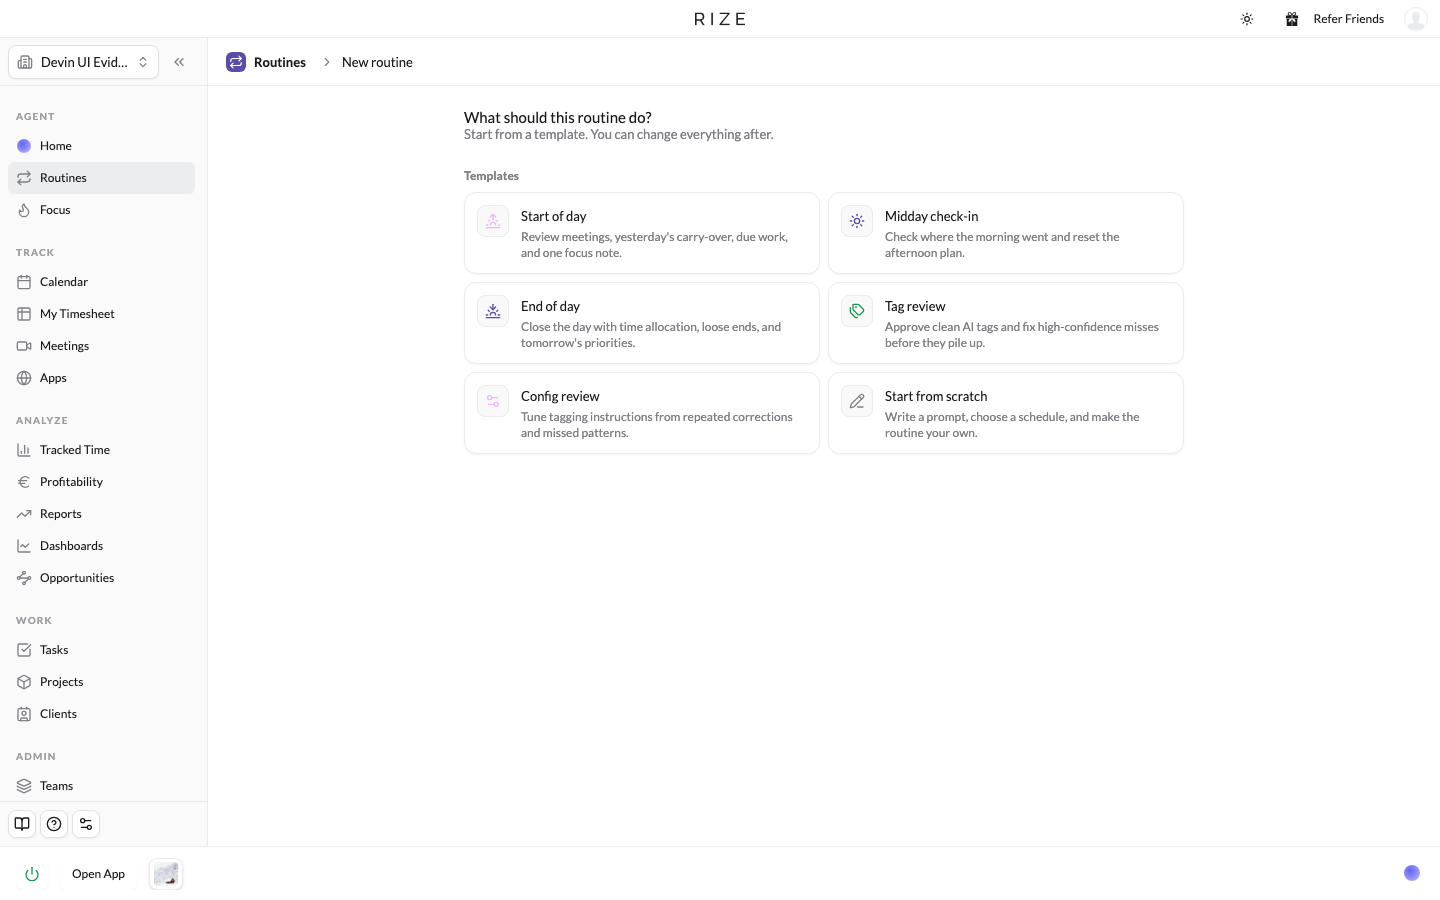This screenshot has height=900, width=1440.
Task: Click the Open App button
Action: [x=98, y=874]
